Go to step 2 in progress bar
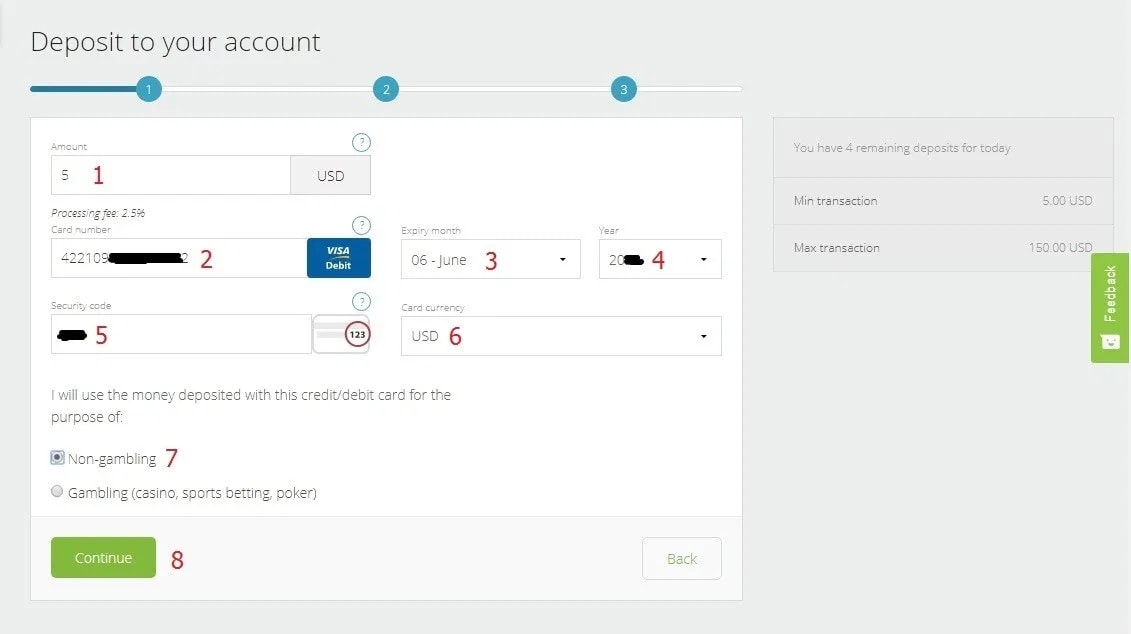1131x634 pixels. pos(386,89)
